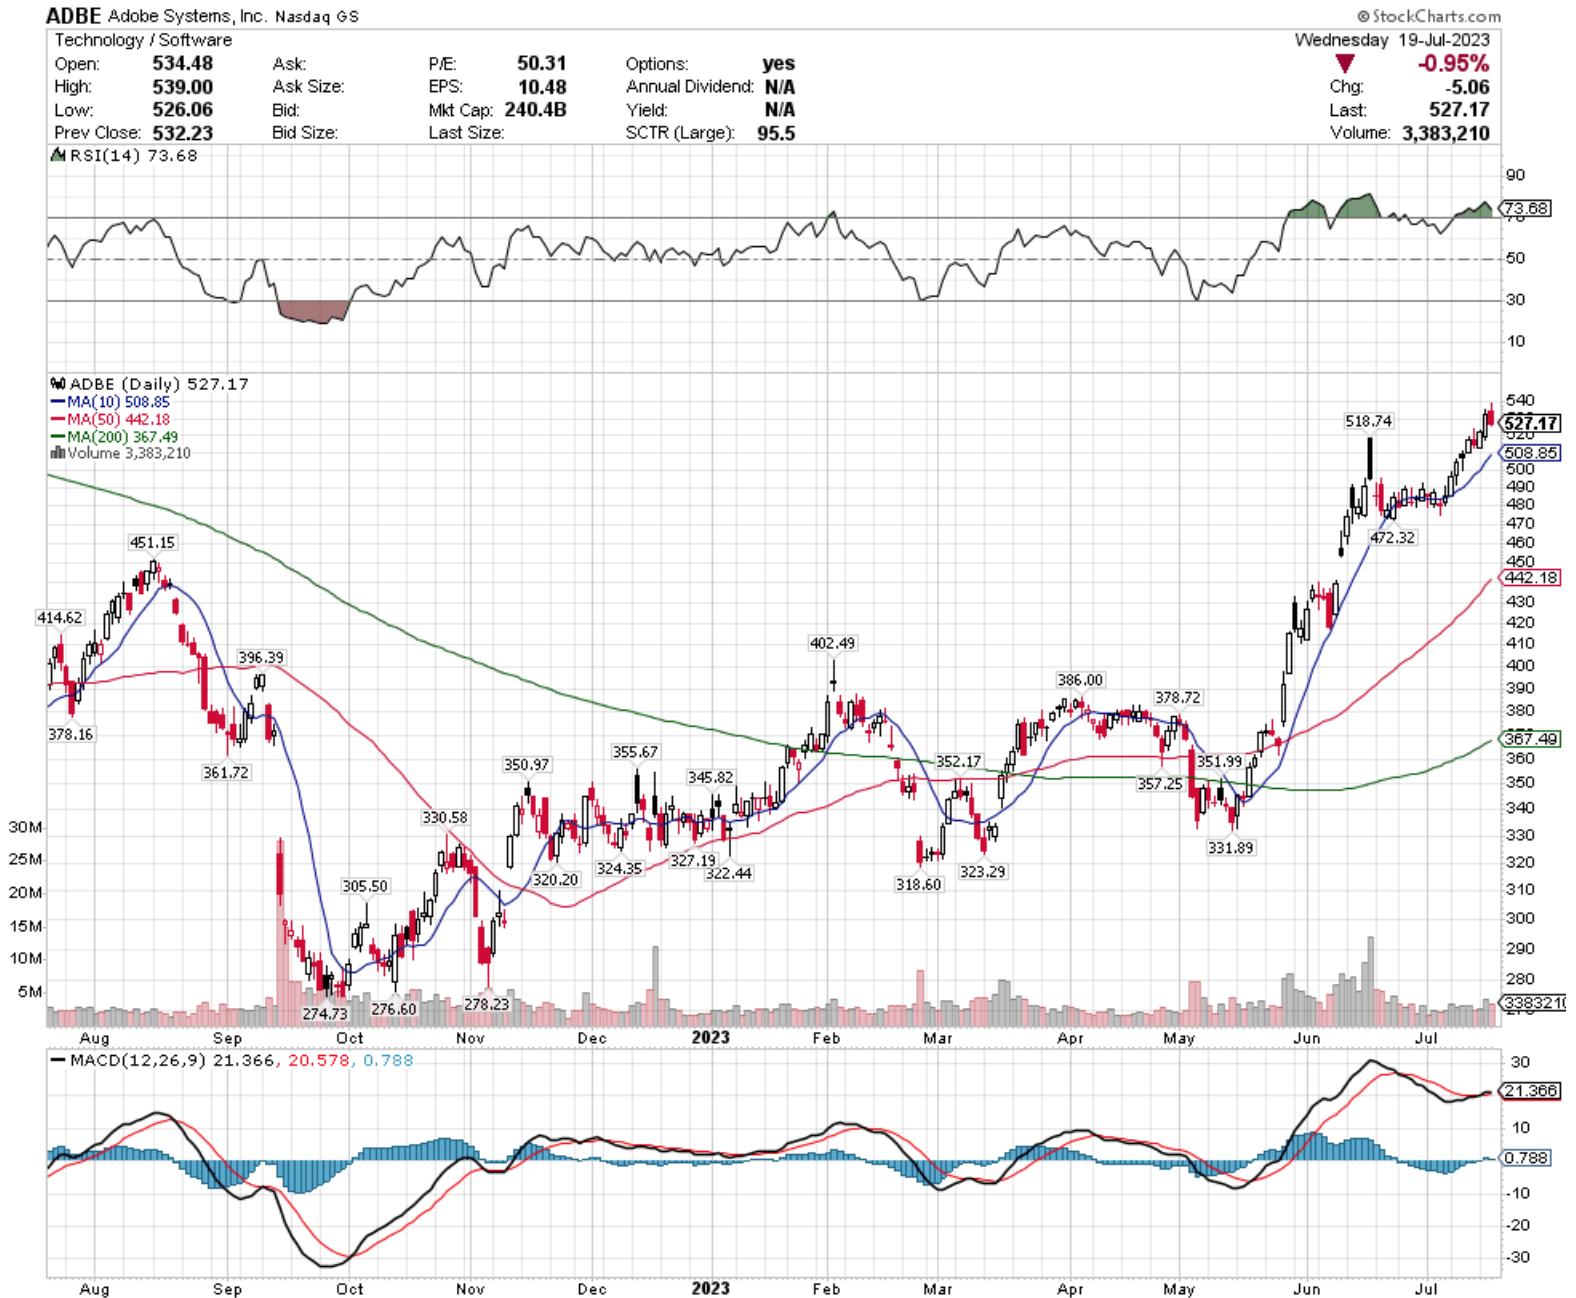Click the 323.29 price label
1576x1298 pixels.
(982, 871)
